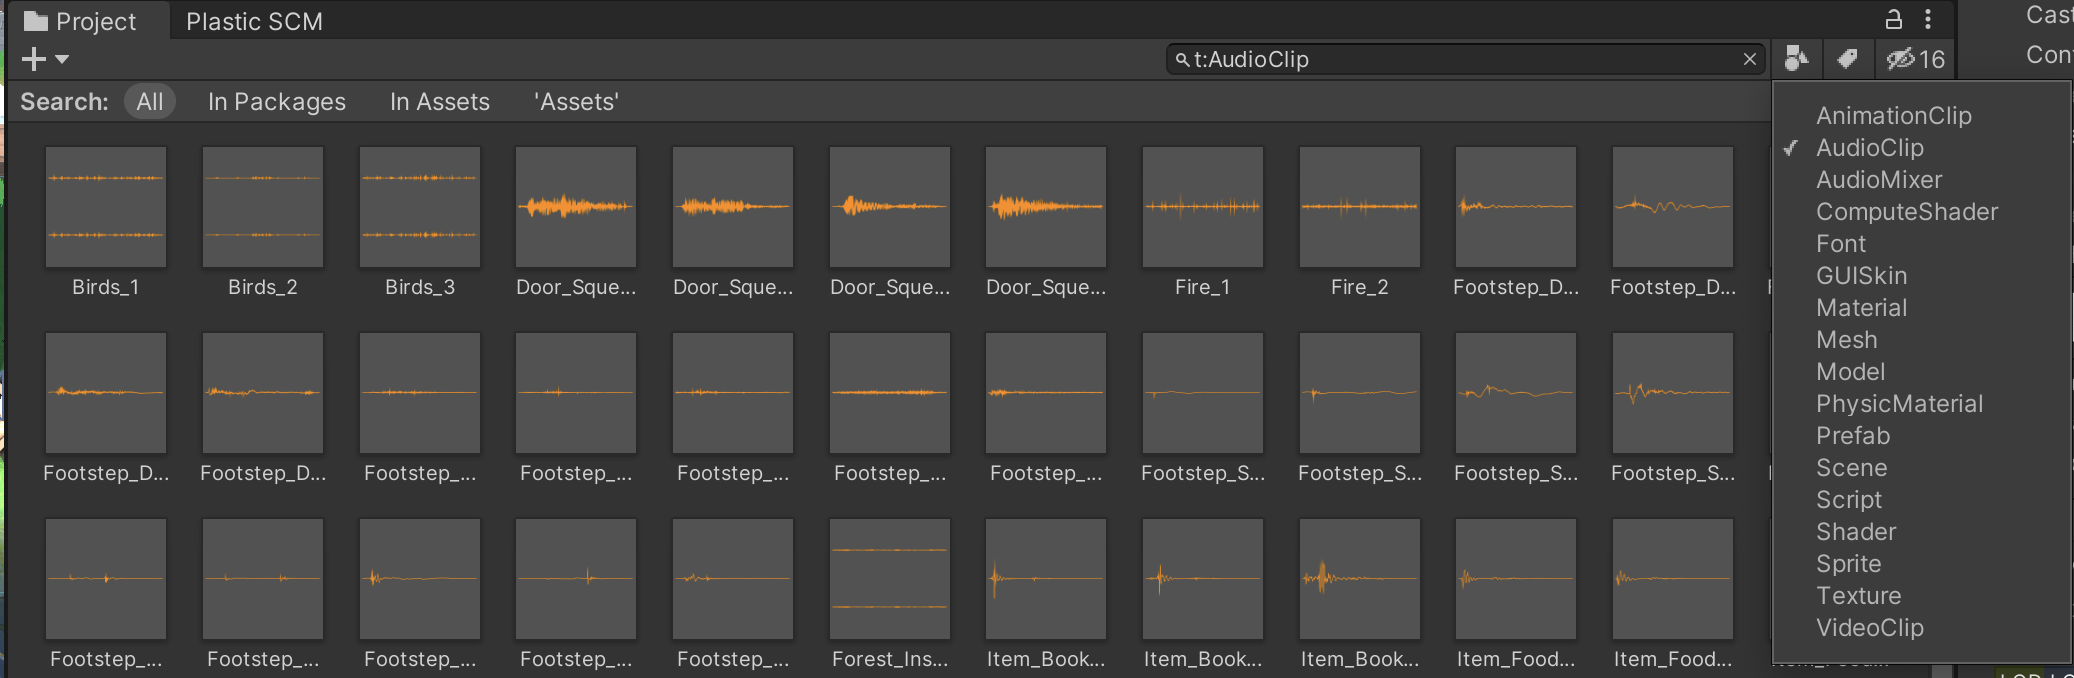The width and height of the screenshot is (2074, 678).
Task: Expand the create dropdown arrow beside plus
Action: point(62,59)
